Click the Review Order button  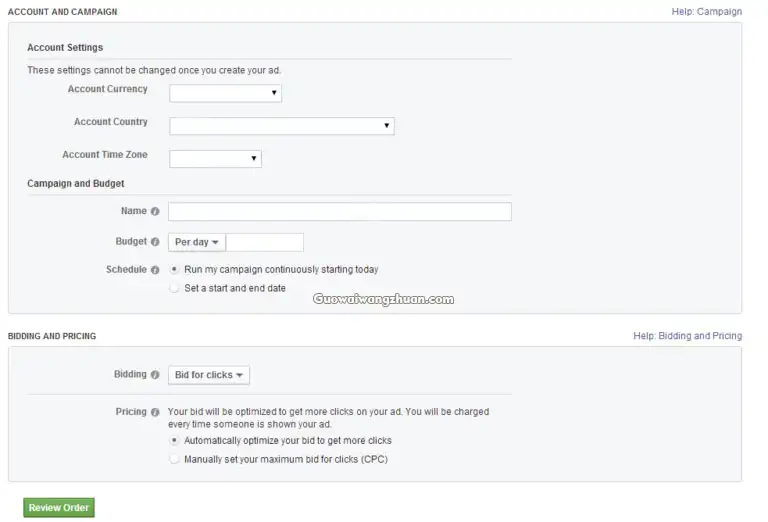click(x=59, y=508)
